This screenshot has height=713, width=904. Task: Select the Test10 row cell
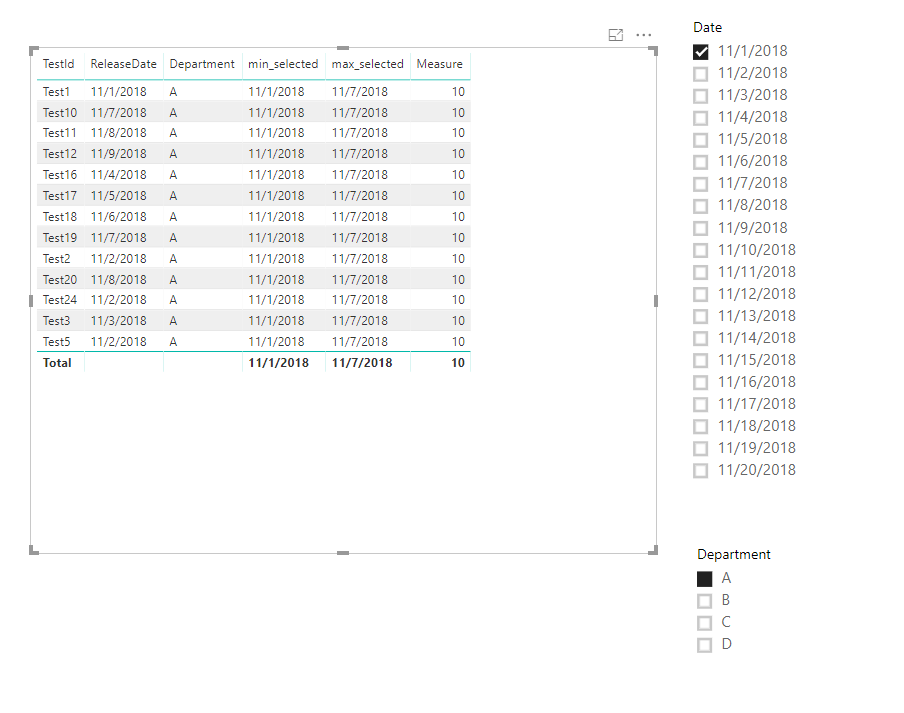[x=59, y=112]
